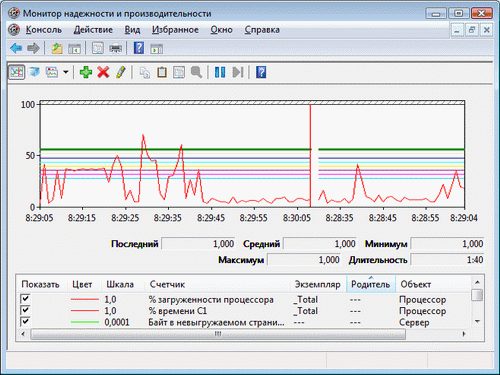The height and width of the screenshot is (375, 500).
Task: Open the graph type dropdown arrow
Action: (66, 72)
